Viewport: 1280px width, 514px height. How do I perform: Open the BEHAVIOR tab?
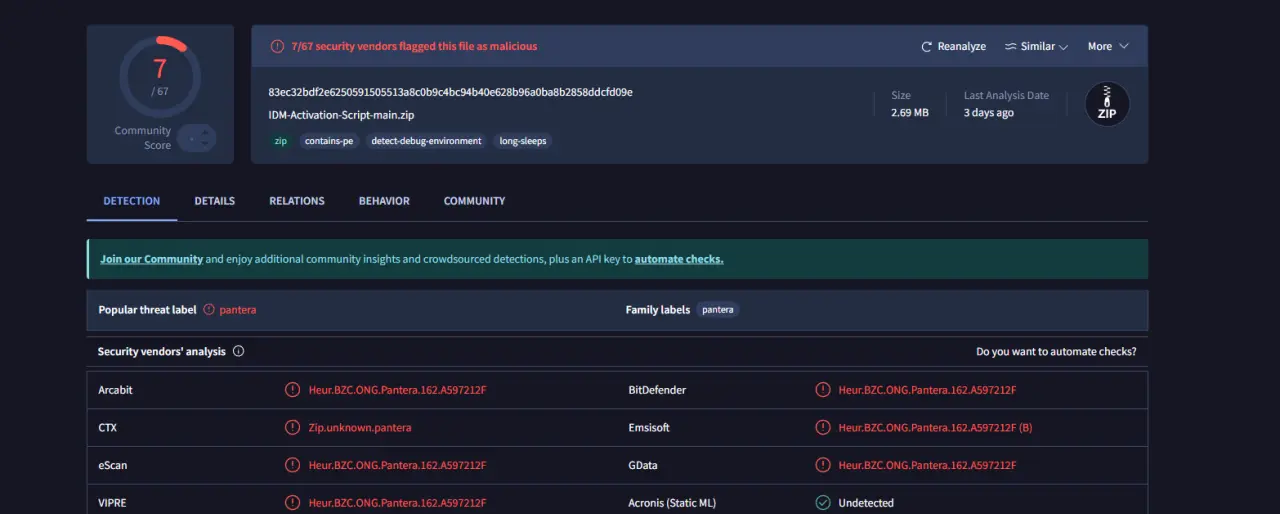coord(384,201)
